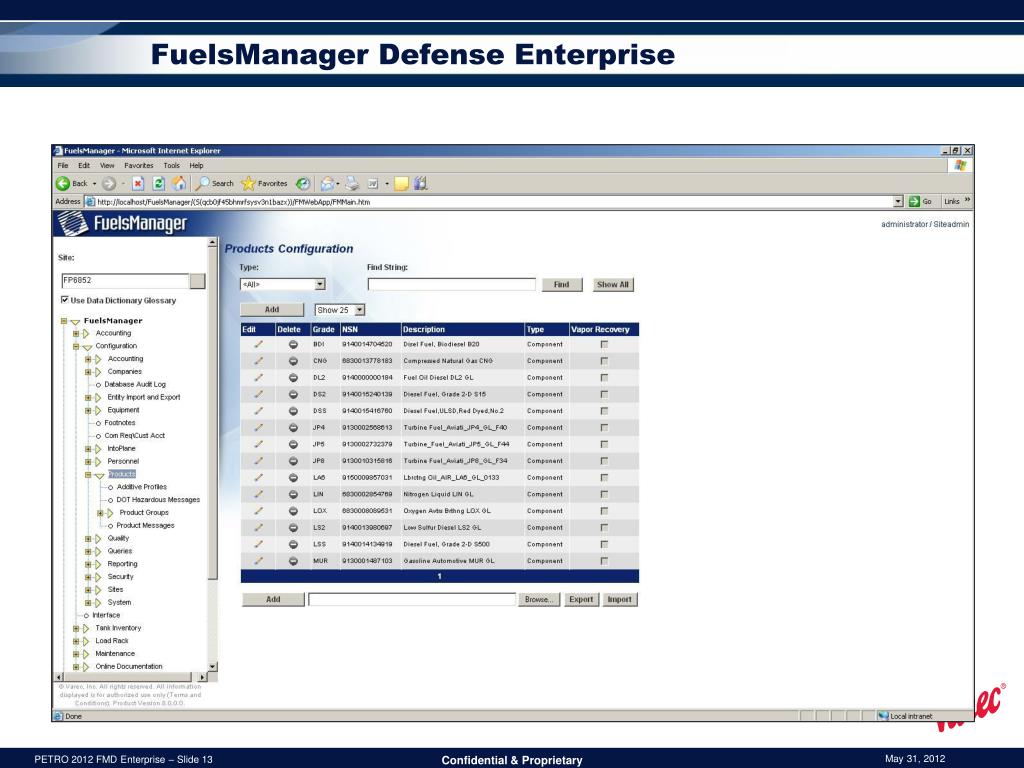1024x768 pixels.
Task: Toggle Use Data Dictionary Glossary checkbox
Action: pyautogui.click(x=65, y=300)
